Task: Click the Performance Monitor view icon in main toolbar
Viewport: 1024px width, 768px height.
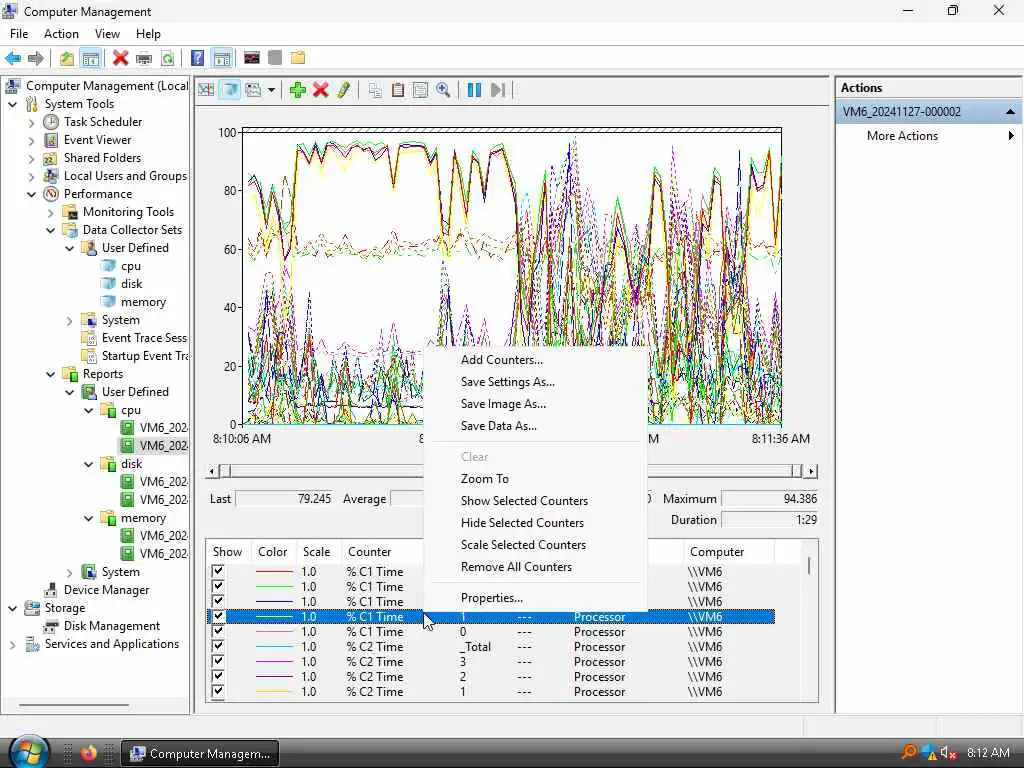Action: (252, 58)
